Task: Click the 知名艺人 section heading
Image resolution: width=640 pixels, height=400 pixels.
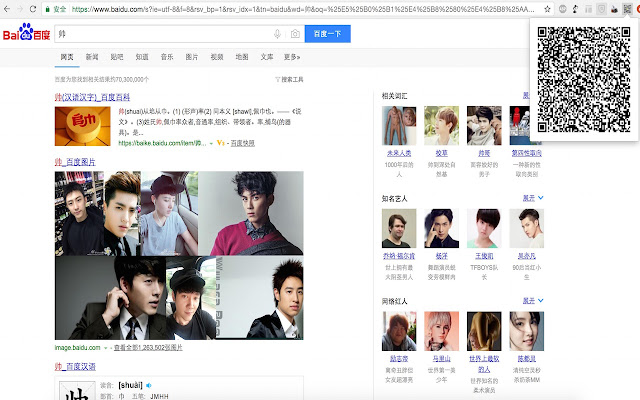Action: 394,199
